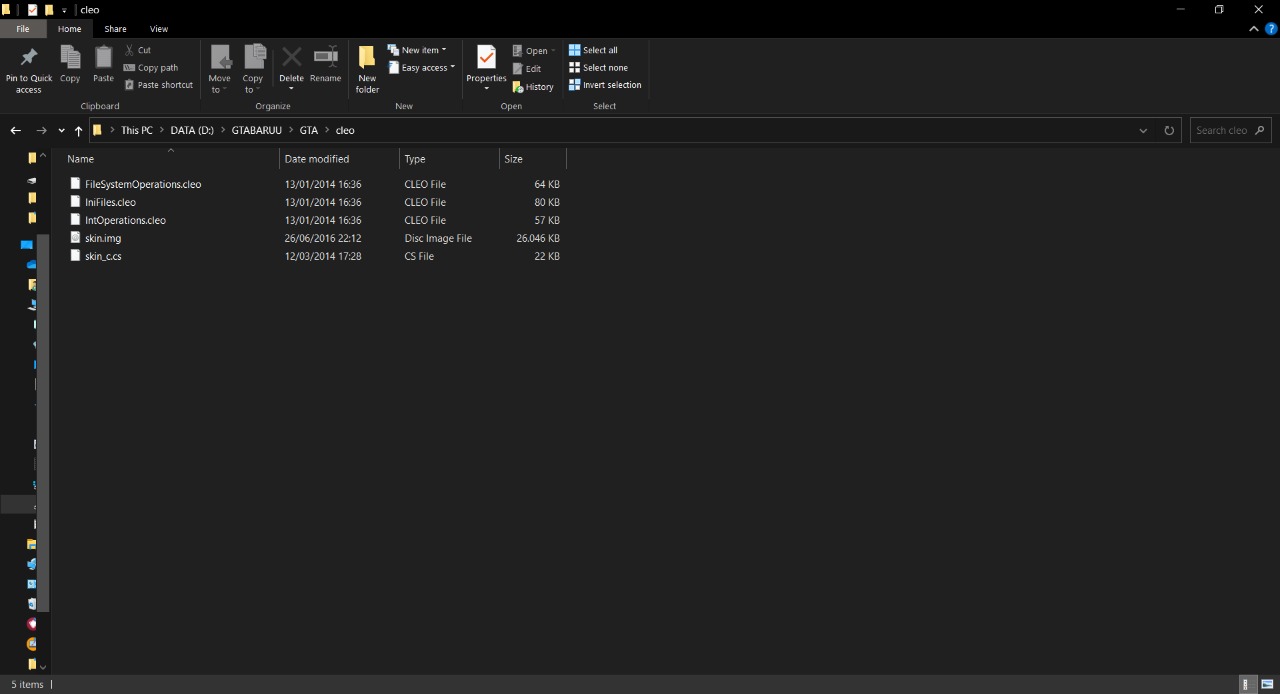The height and width of the screenshot is (694, 1280).
Task: Switch to the Home tab
Action: (x=69, y=29)
